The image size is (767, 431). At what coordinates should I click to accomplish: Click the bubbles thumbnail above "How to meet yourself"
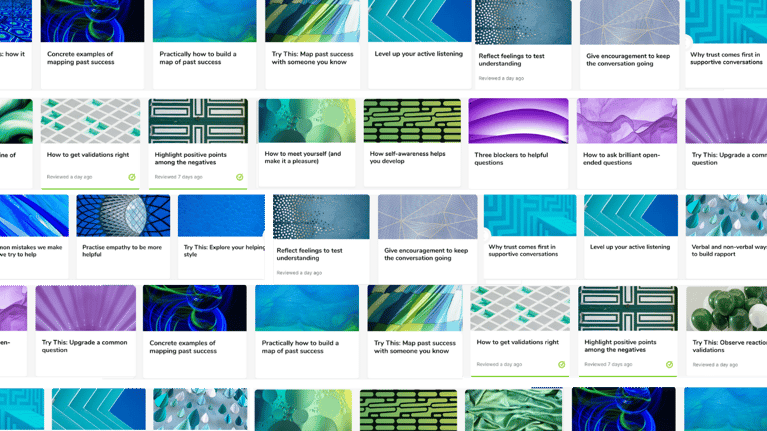(305, 120)
